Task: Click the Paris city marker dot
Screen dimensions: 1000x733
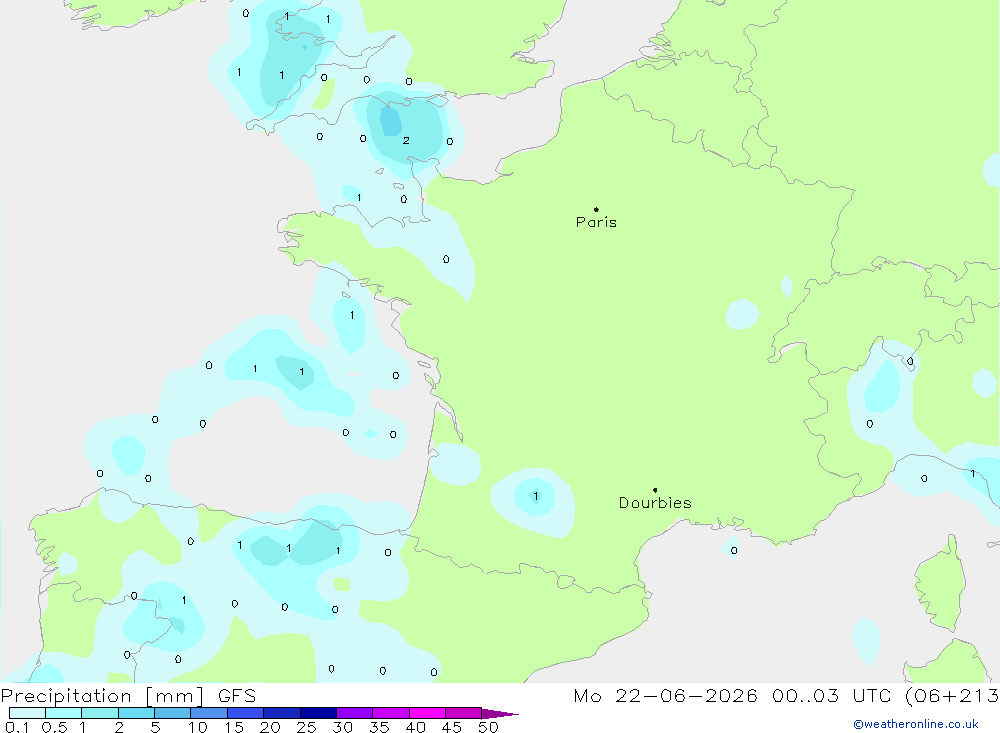Action: (x=596, y=209)
